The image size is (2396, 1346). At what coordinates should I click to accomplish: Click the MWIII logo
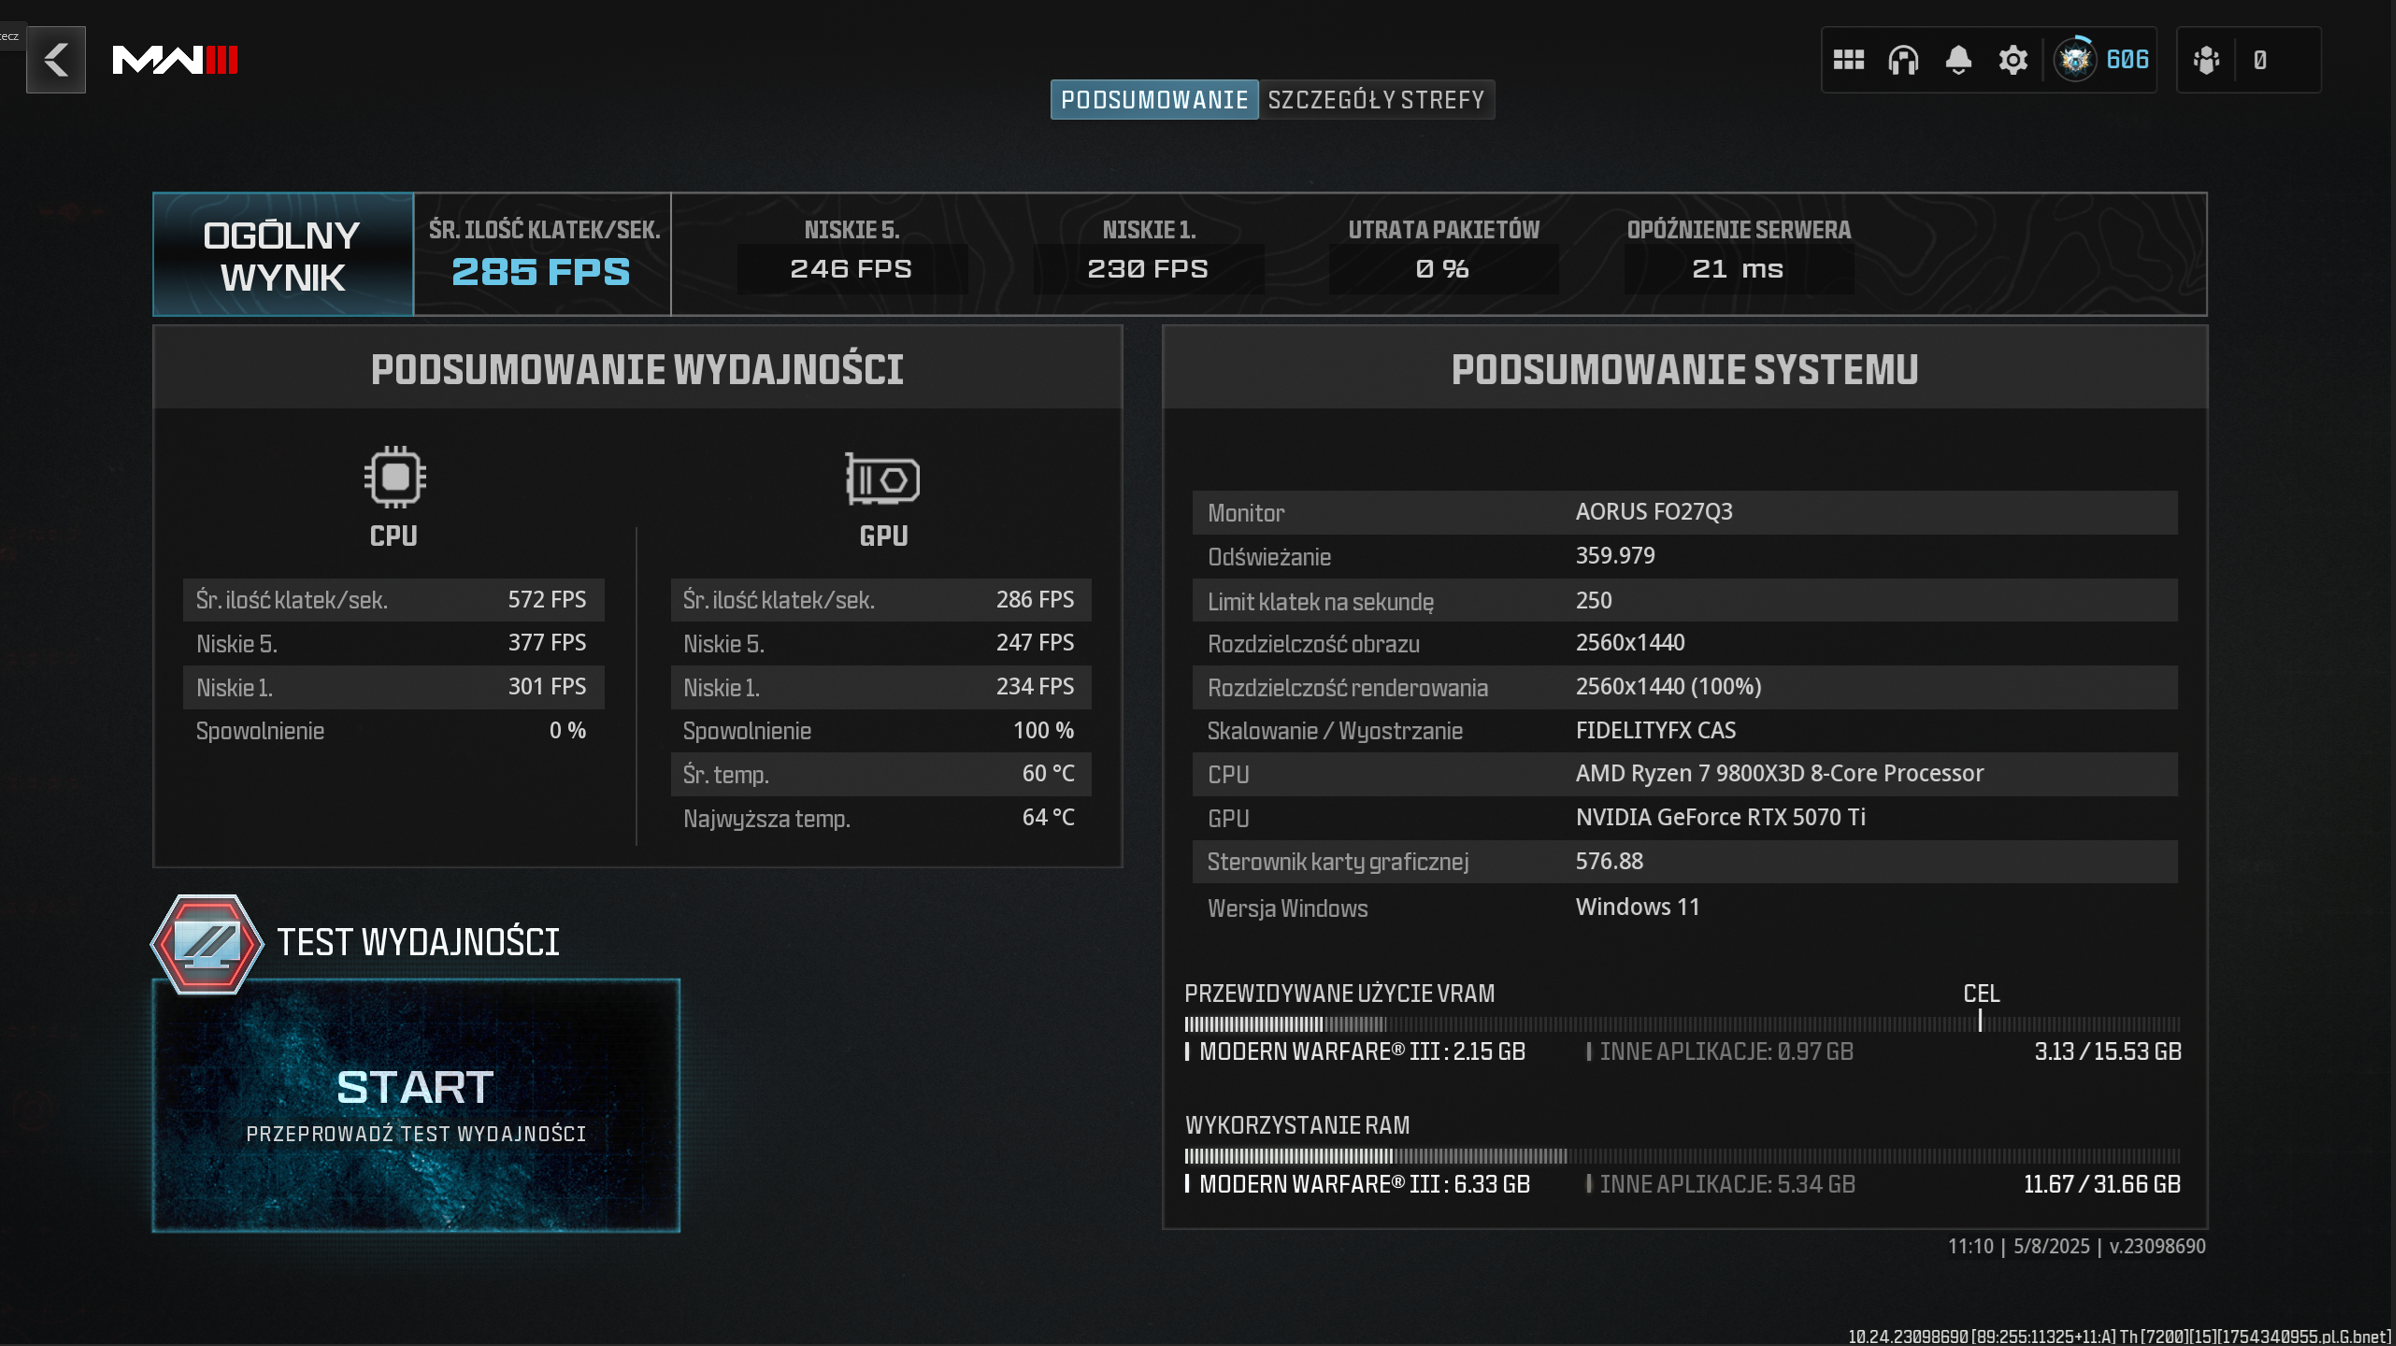(x=175, y=60)
